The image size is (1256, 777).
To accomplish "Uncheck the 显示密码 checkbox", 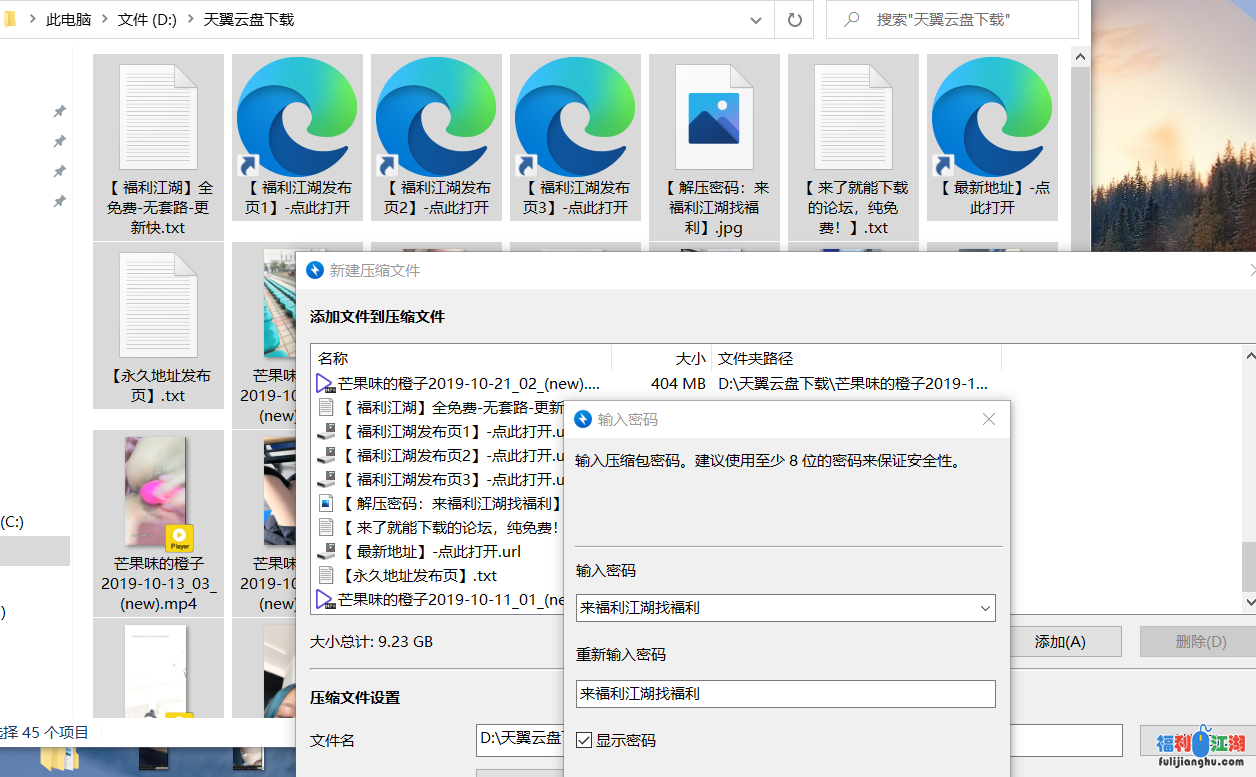I will (x=585, y=741).
